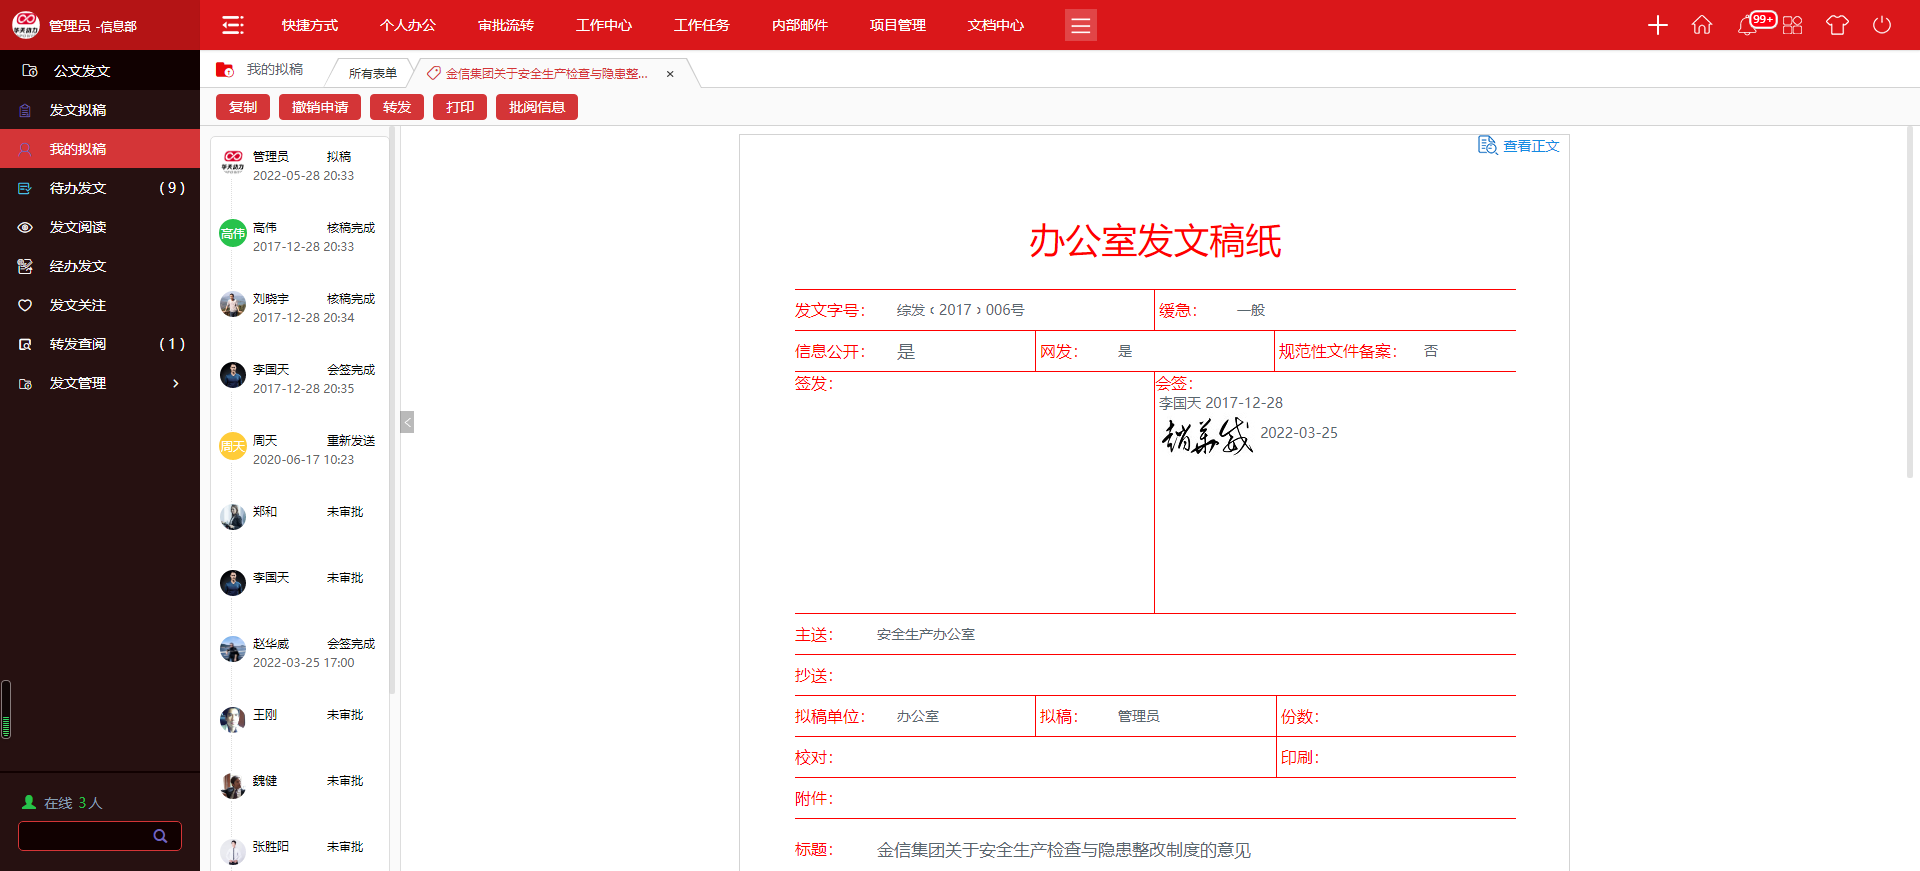Click the sidebar search input field

coord(85,836)
